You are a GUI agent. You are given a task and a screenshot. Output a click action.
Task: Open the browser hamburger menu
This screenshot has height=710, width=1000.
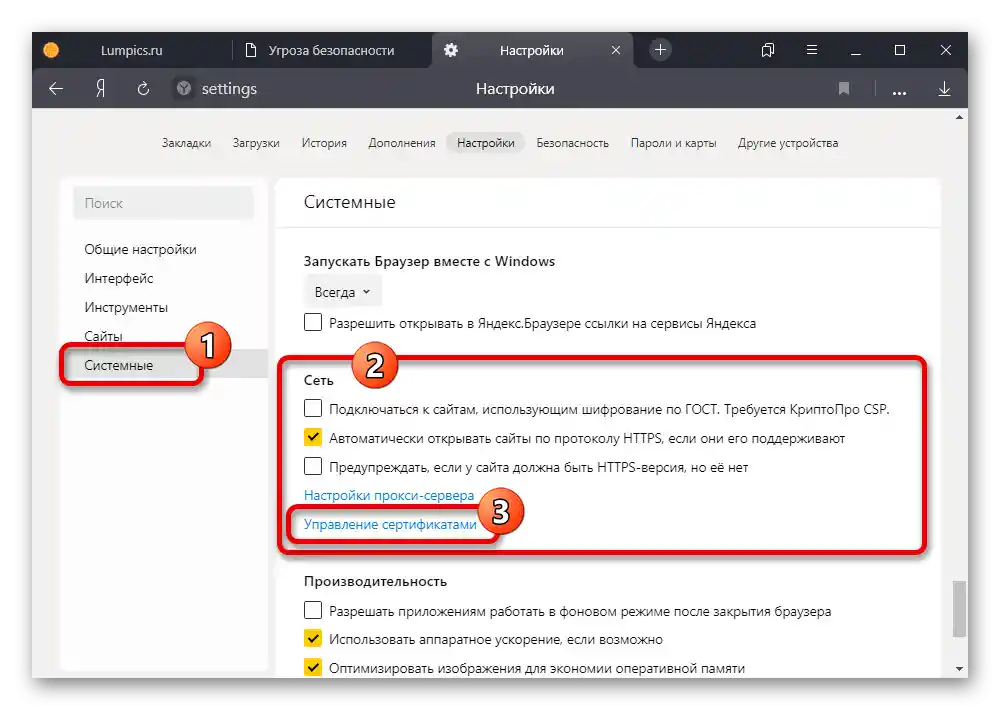click(812, 50)
